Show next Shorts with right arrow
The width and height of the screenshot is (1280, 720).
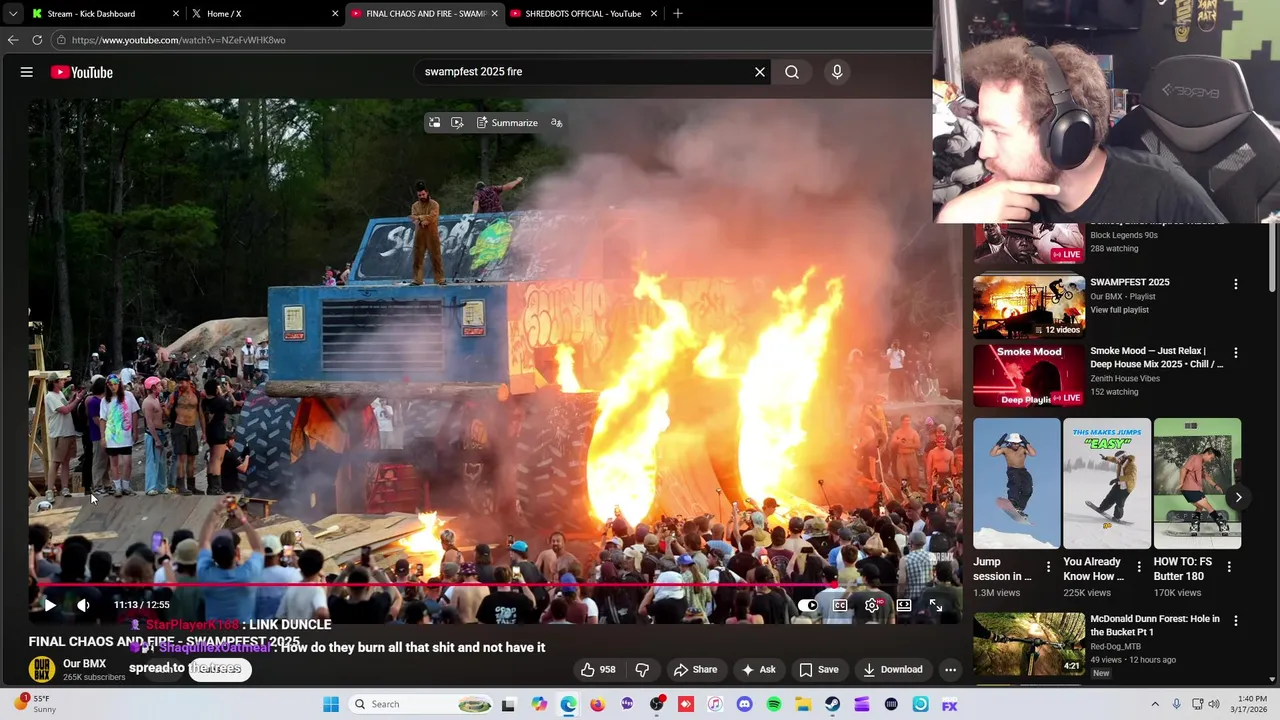tap(1238, 497)
